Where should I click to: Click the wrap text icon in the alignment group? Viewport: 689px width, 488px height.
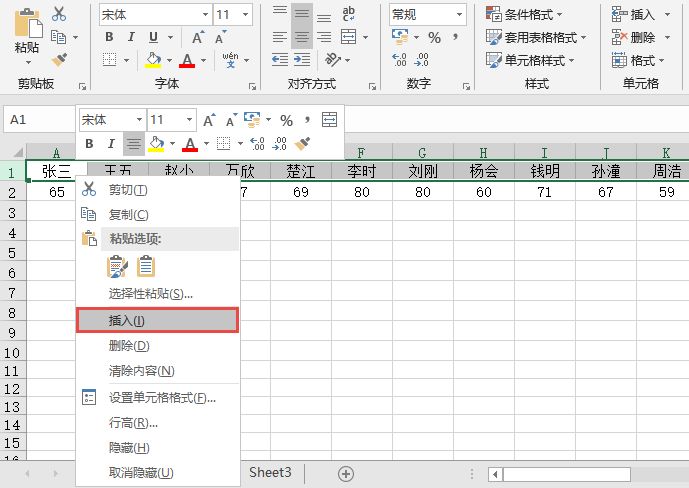click(349, 14)
